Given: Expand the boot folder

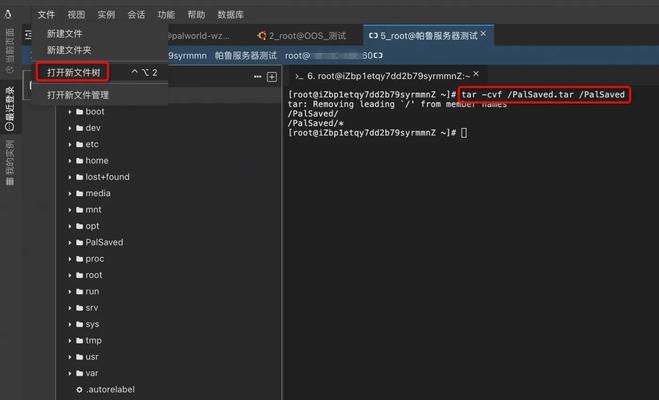Looking at the screenshot, I should pyautogui.click(x=70, y=112).
